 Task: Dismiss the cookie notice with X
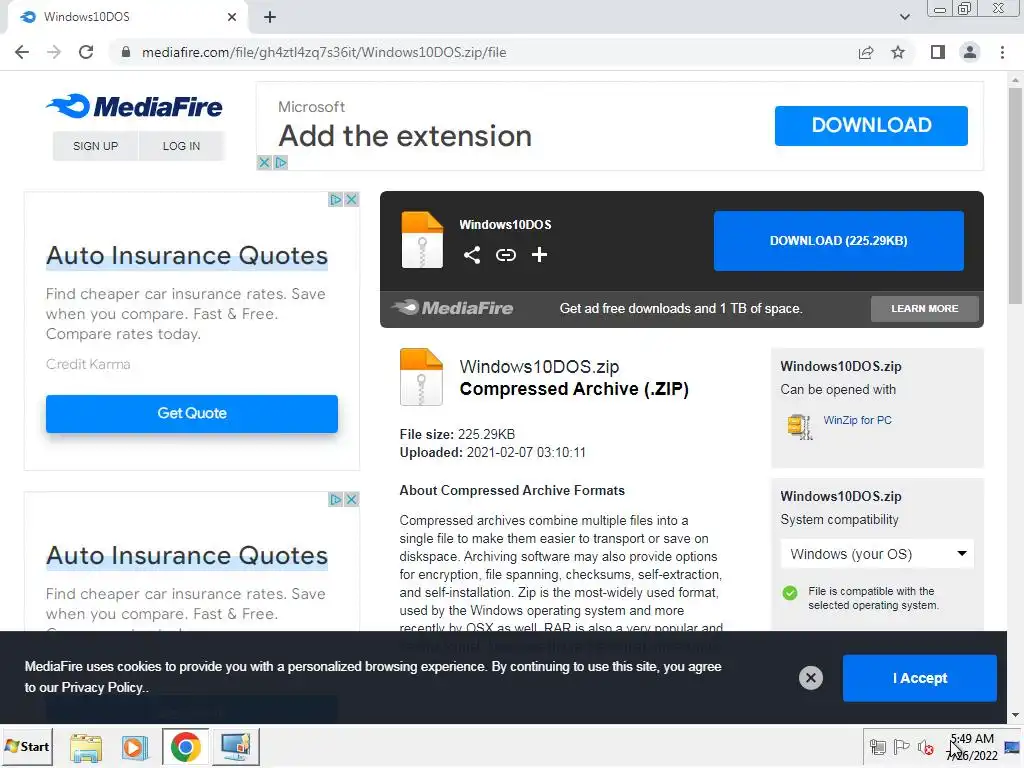coord(810,678)
